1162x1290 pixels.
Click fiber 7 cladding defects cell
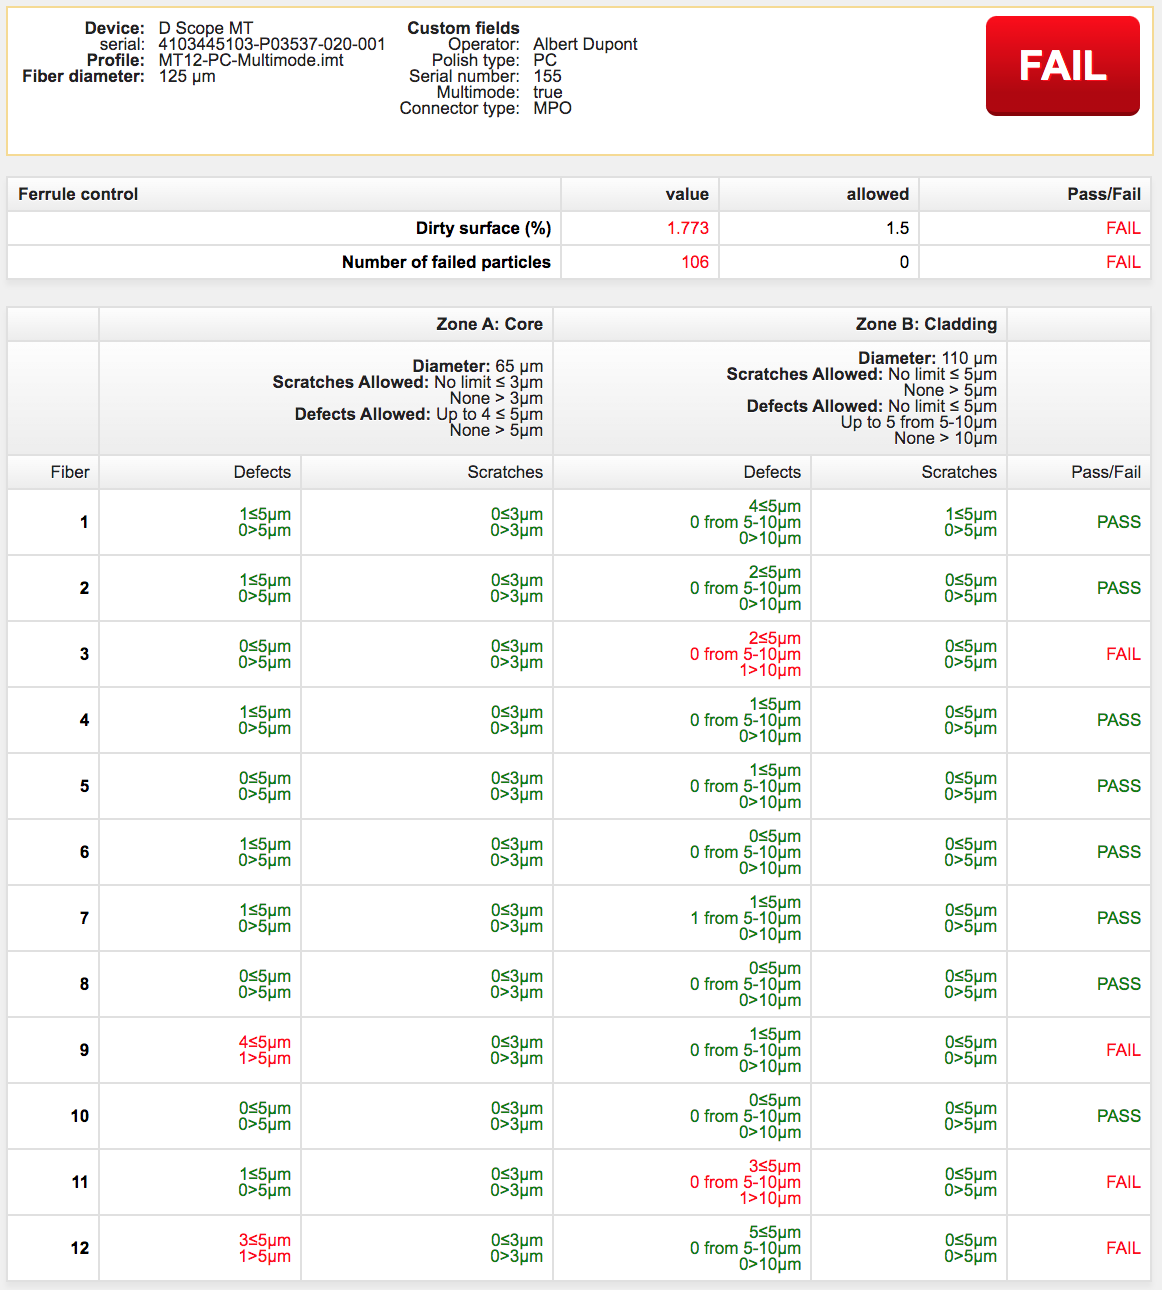pyautogui.click(x=745, y=918)
